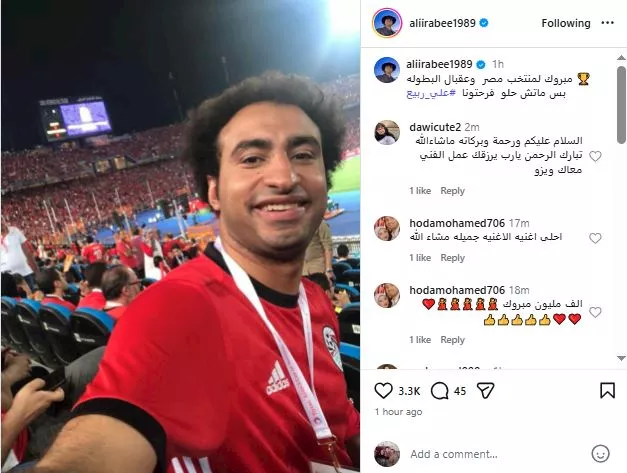The height and width of the screenshot is (473, 627).
Task: Reply to dawicute2's comment
Action: click(x=453, y=191)
